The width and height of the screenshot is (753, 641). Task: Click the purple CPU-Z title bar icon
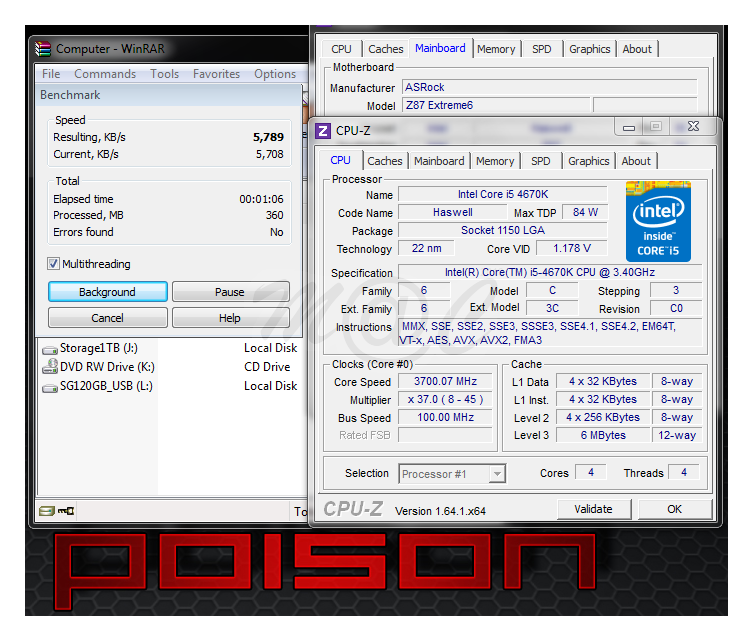click(x=323, y=130)
